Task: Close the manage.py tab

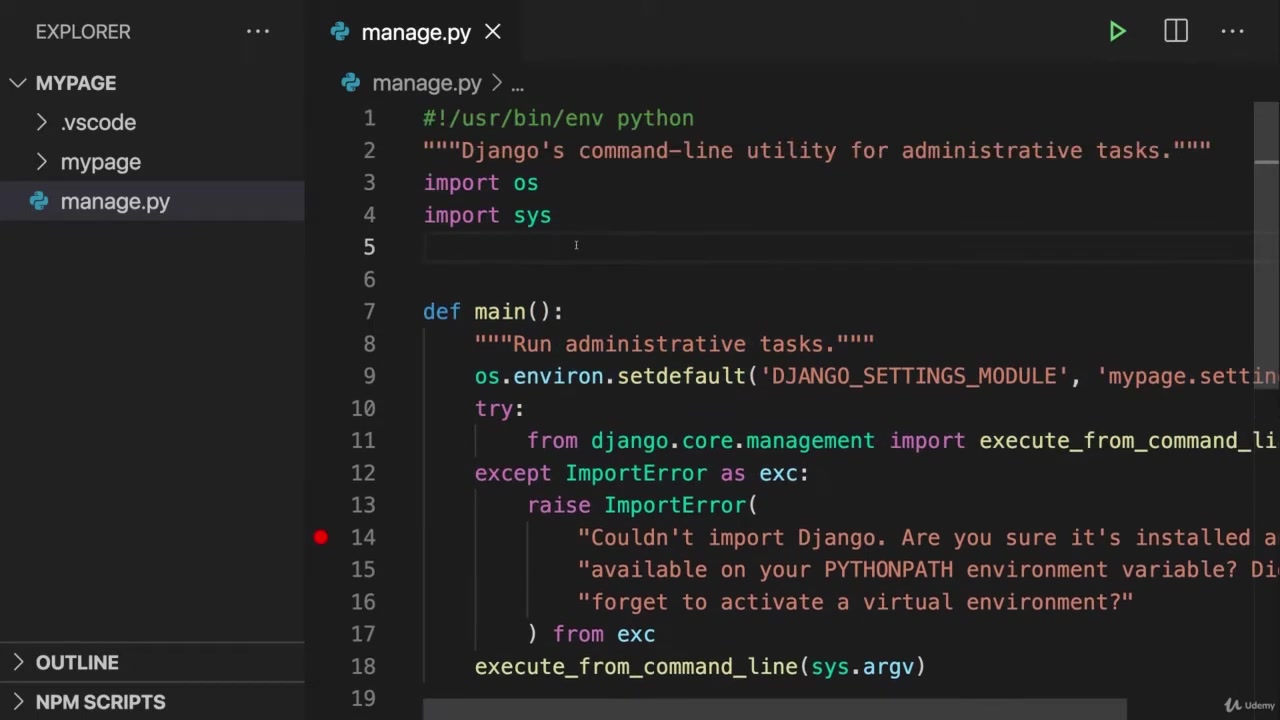Action: (493, 32)
